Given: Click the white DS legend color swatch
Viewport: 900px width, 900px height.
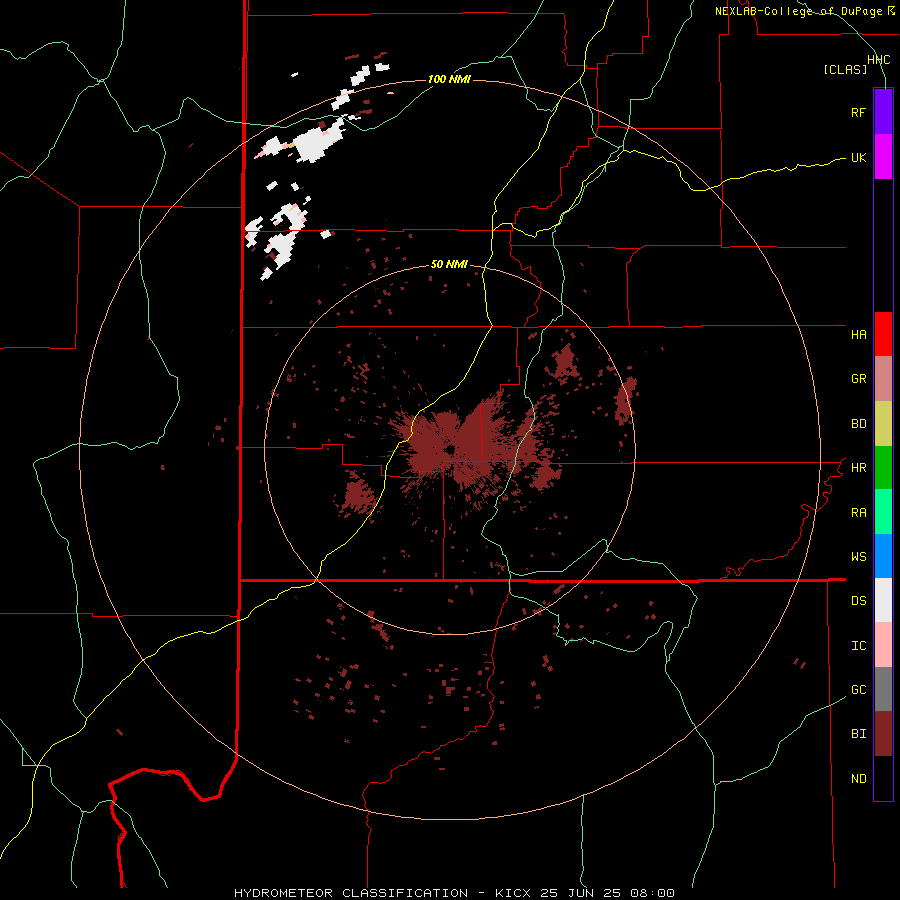Looking at the screenshot, I should pos(883,600).
